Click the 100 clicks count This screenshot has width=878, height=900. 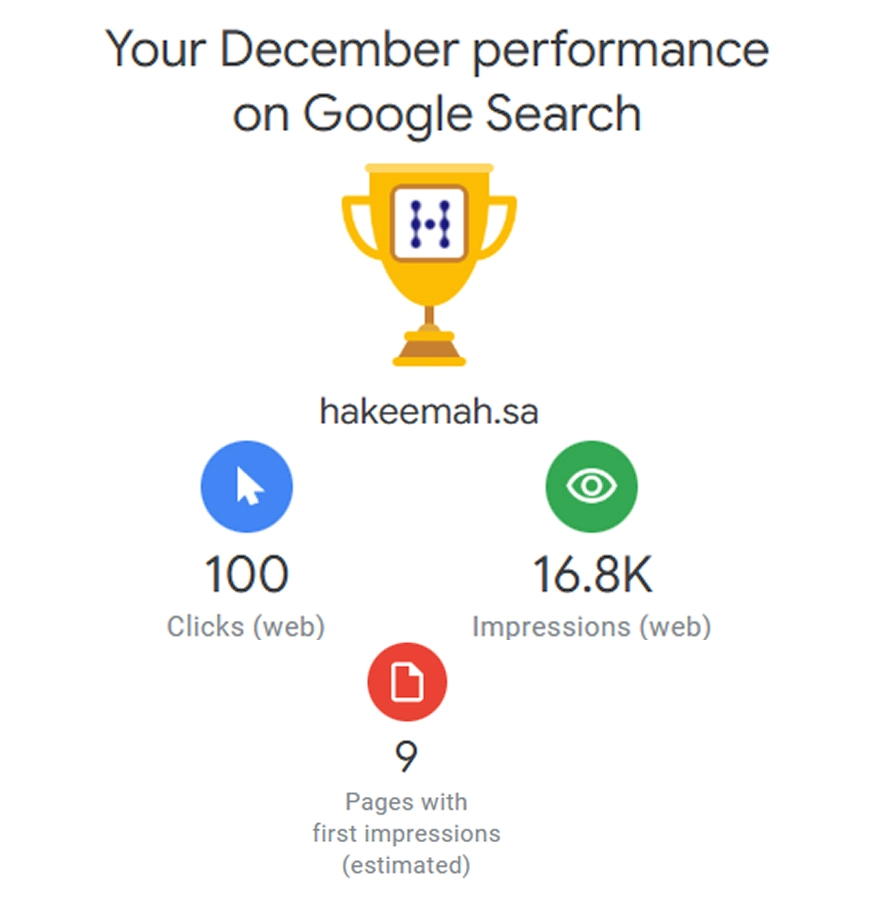246,575
